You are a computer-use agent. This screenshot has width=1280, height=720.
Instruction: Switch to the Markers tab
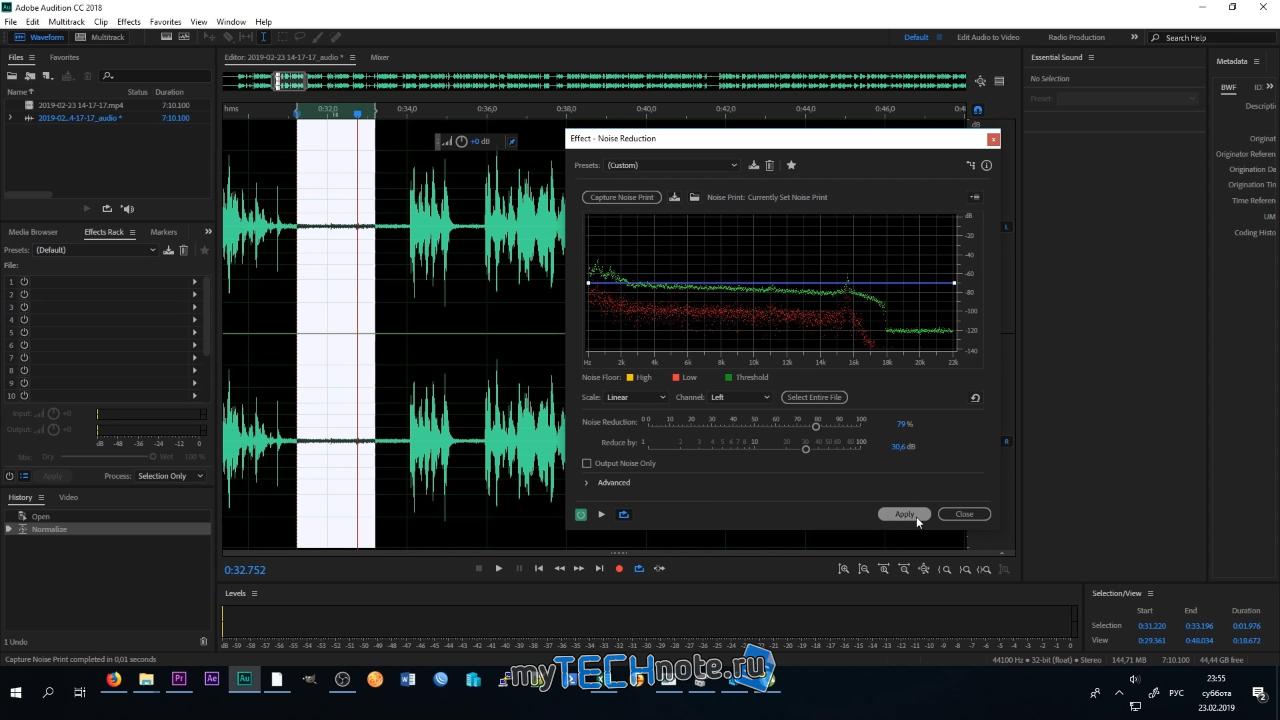coord(163,232)
